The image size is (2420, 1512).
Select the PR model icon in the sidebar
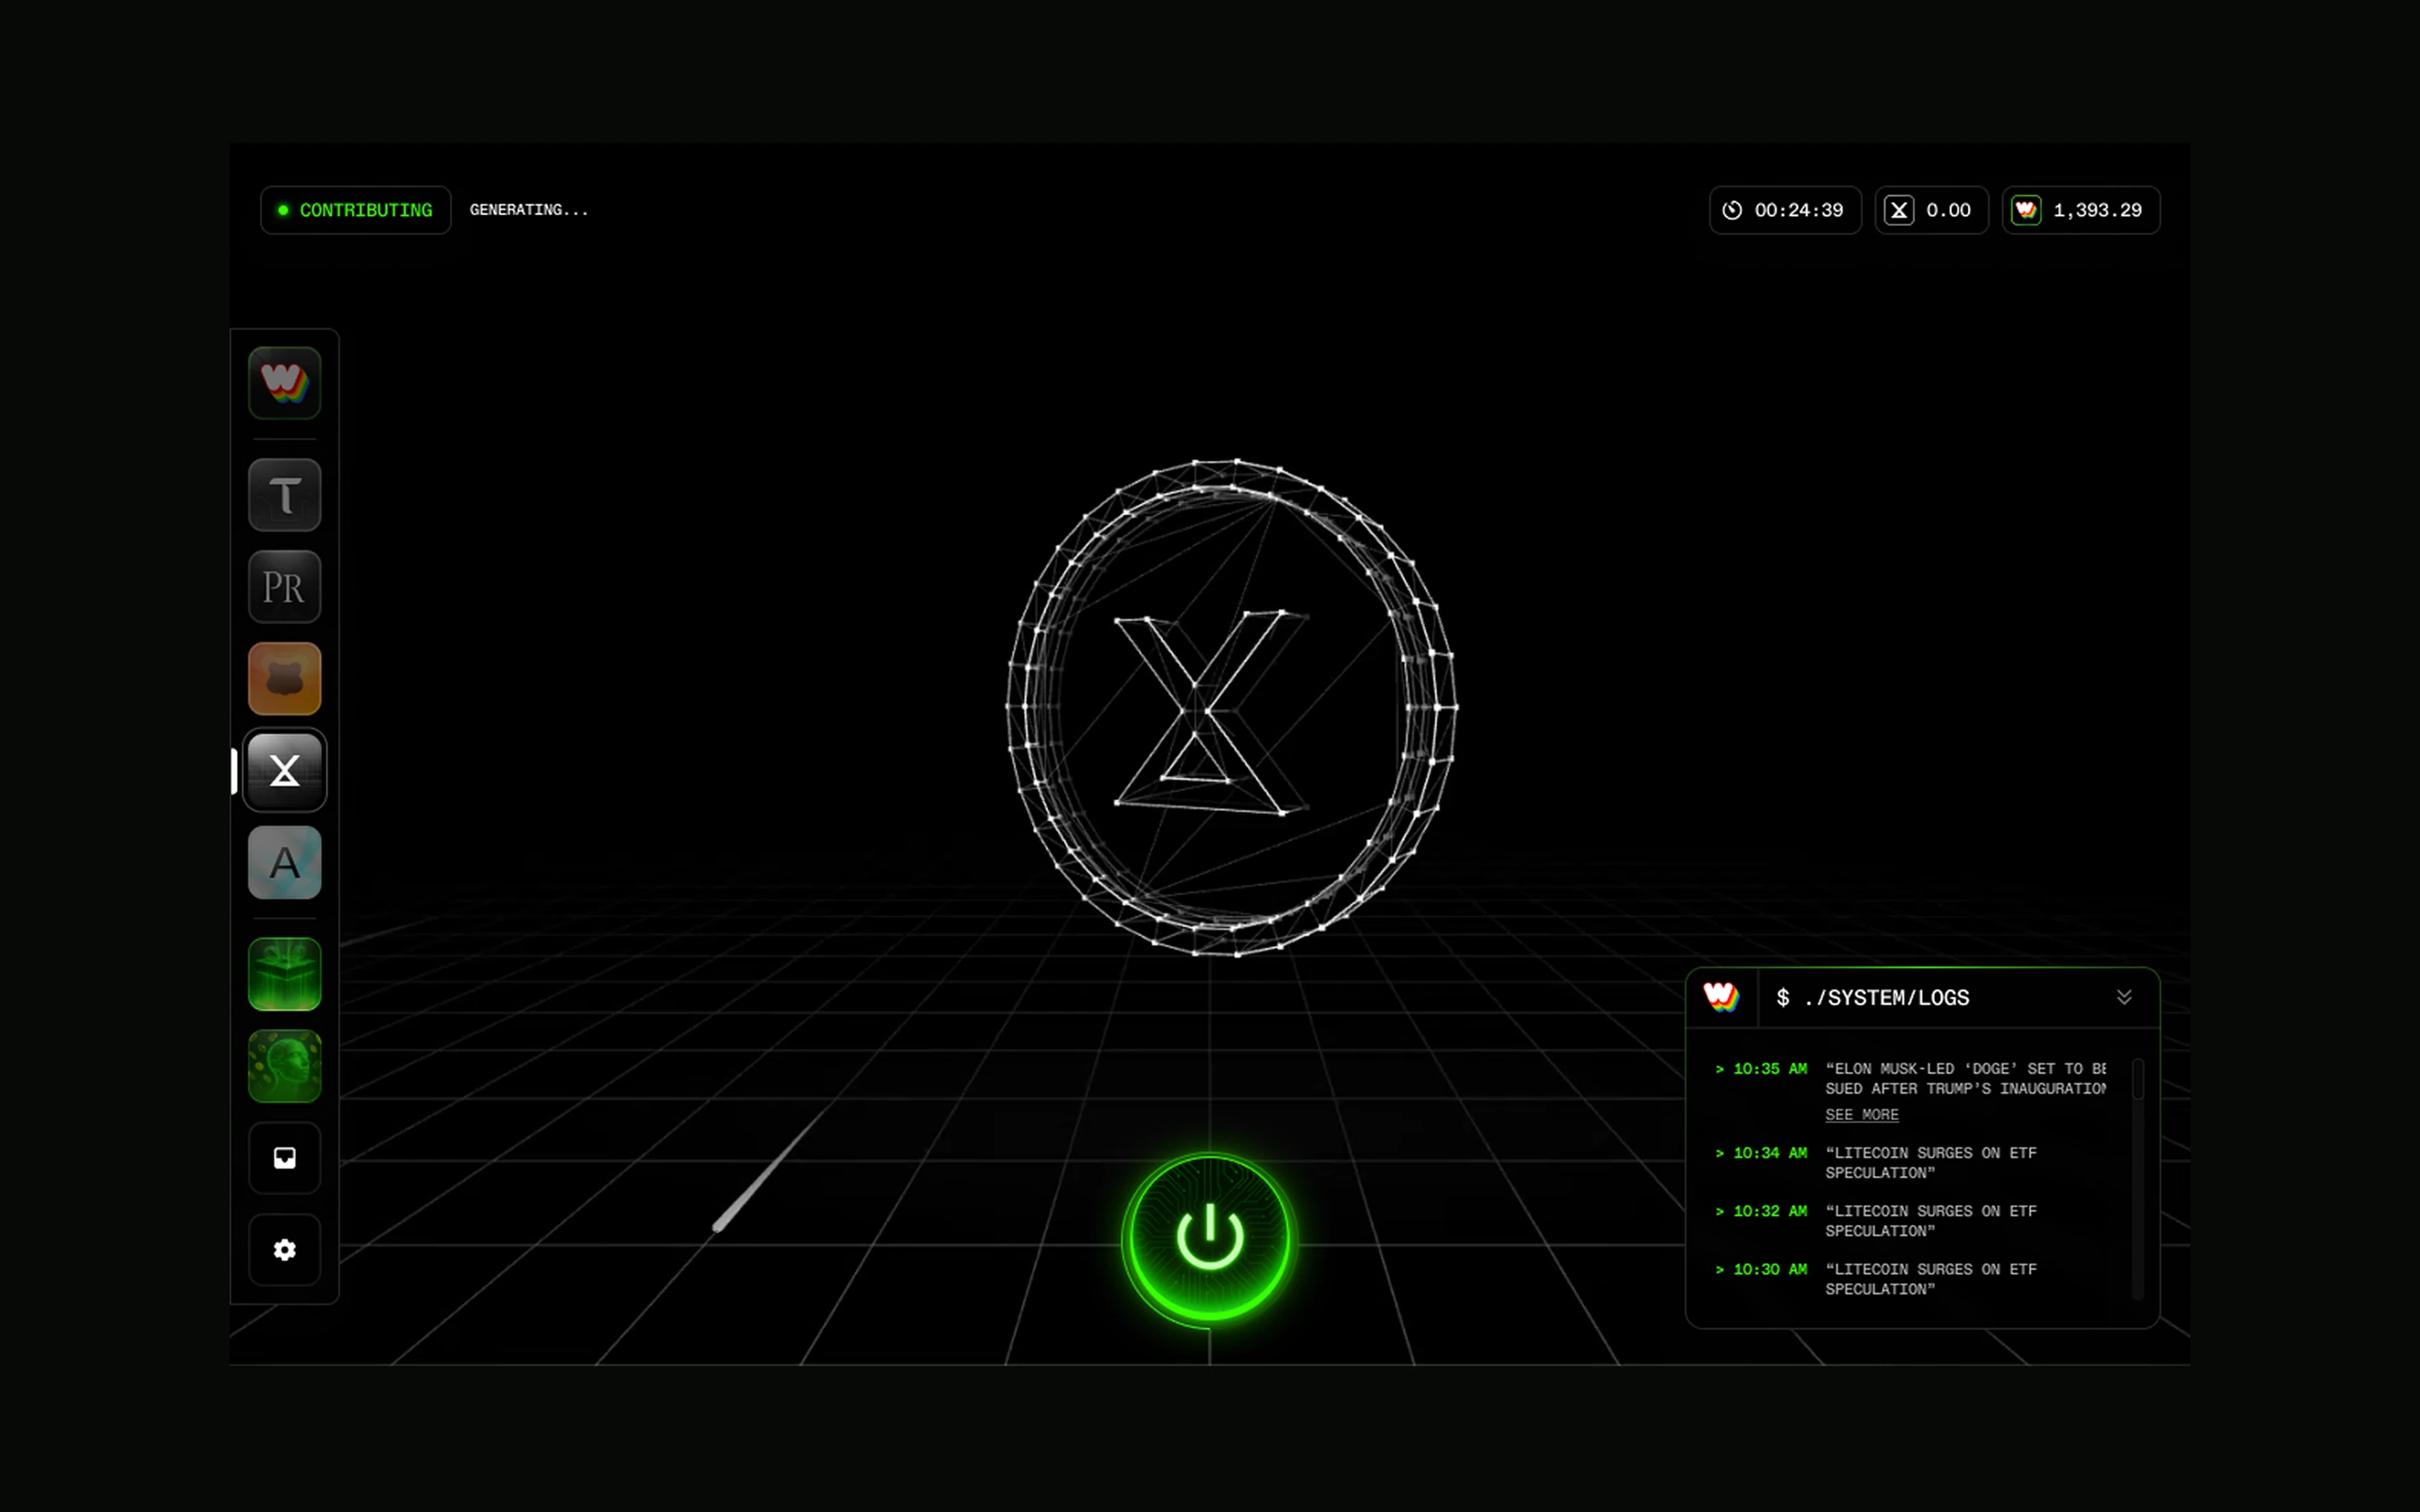point(284,587)
